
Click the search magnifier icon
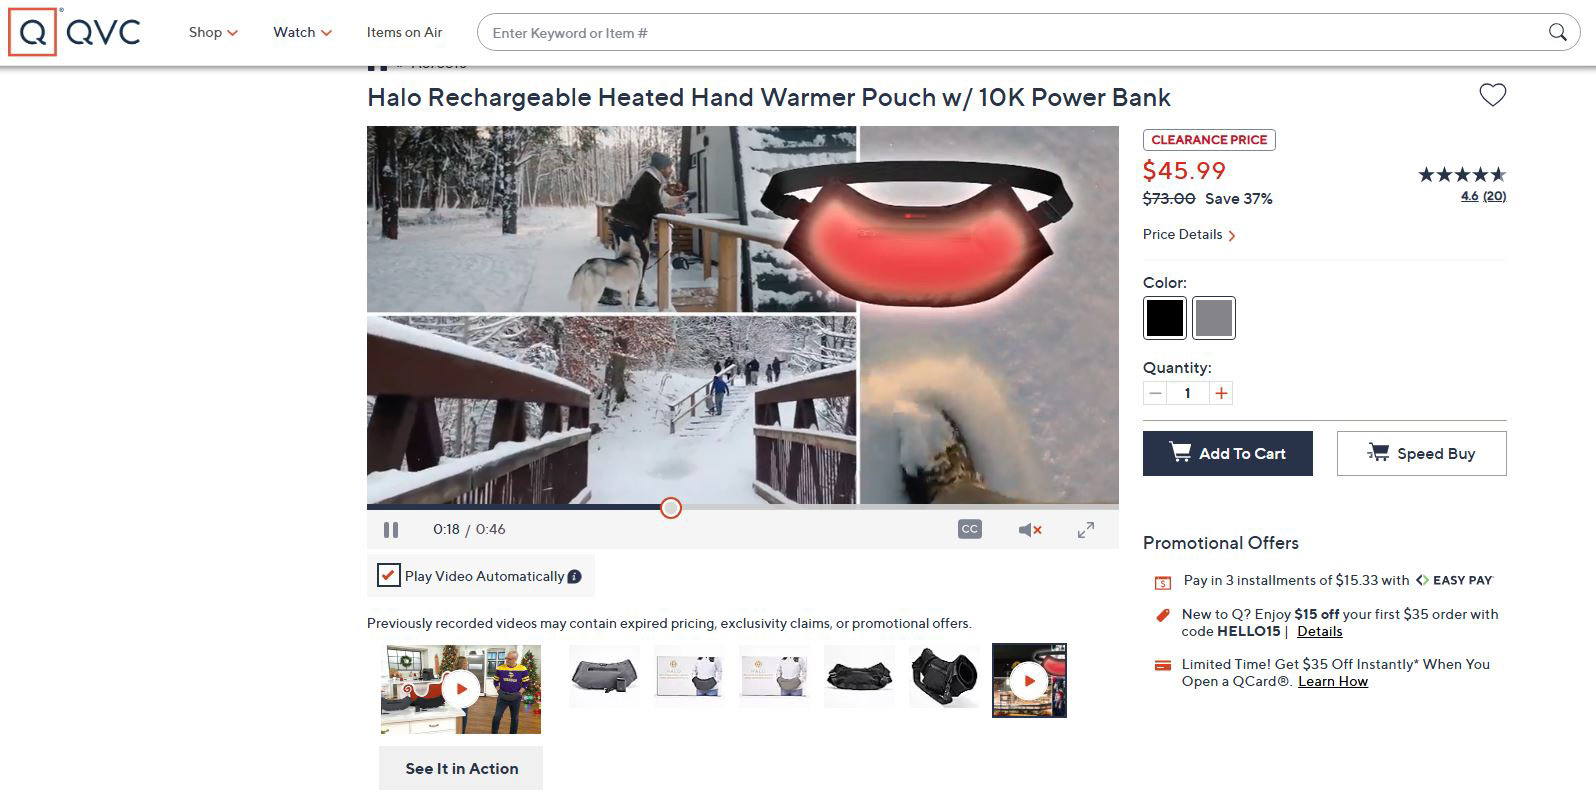point(1557,32)
